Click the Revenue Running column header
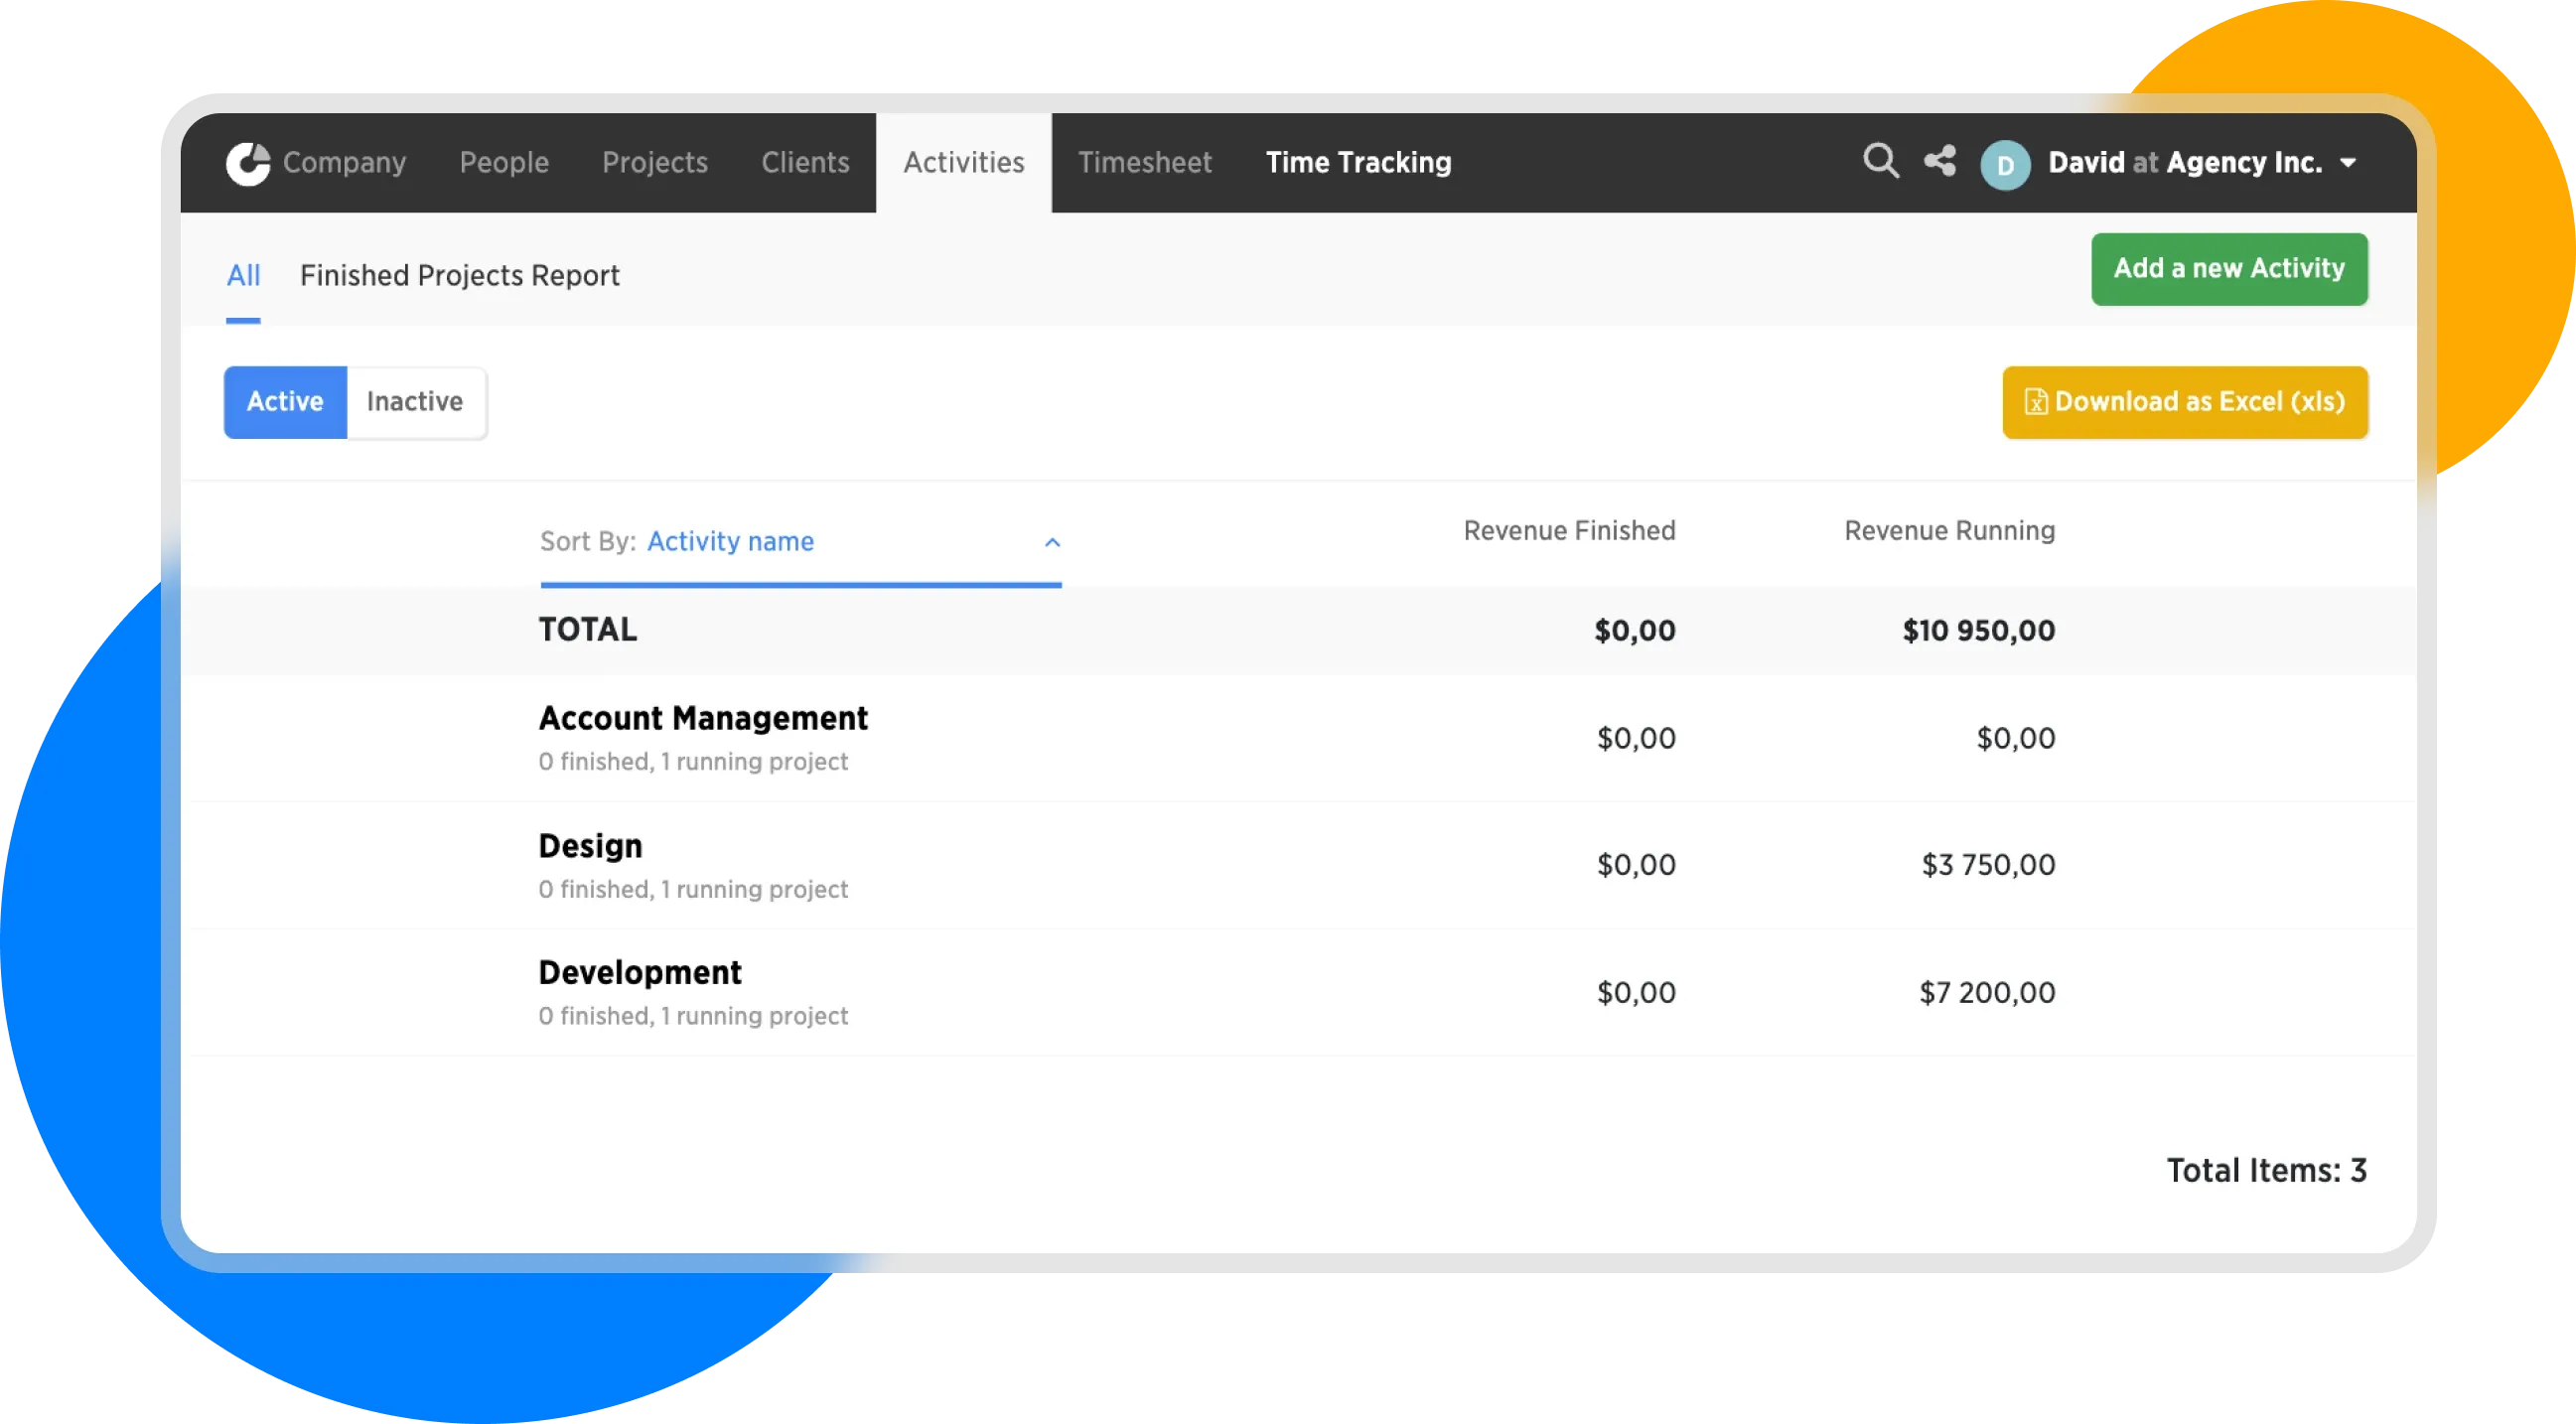The image size is (2576, 1424). point(1949,531)
